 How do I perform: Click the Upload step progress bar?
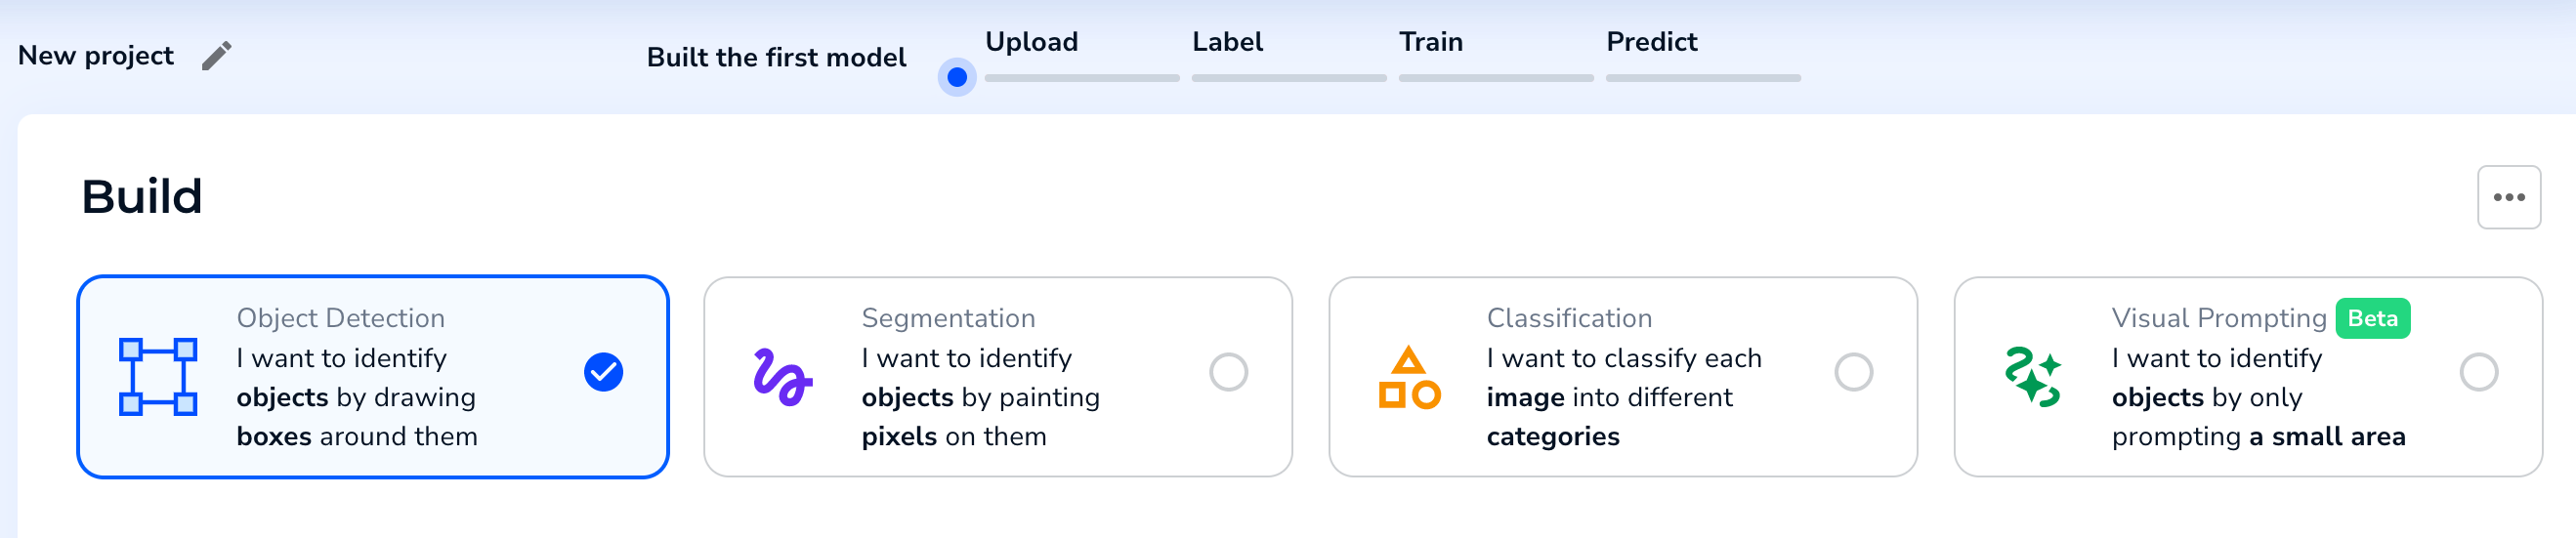pyautogui.click(x=1082, y=78)
